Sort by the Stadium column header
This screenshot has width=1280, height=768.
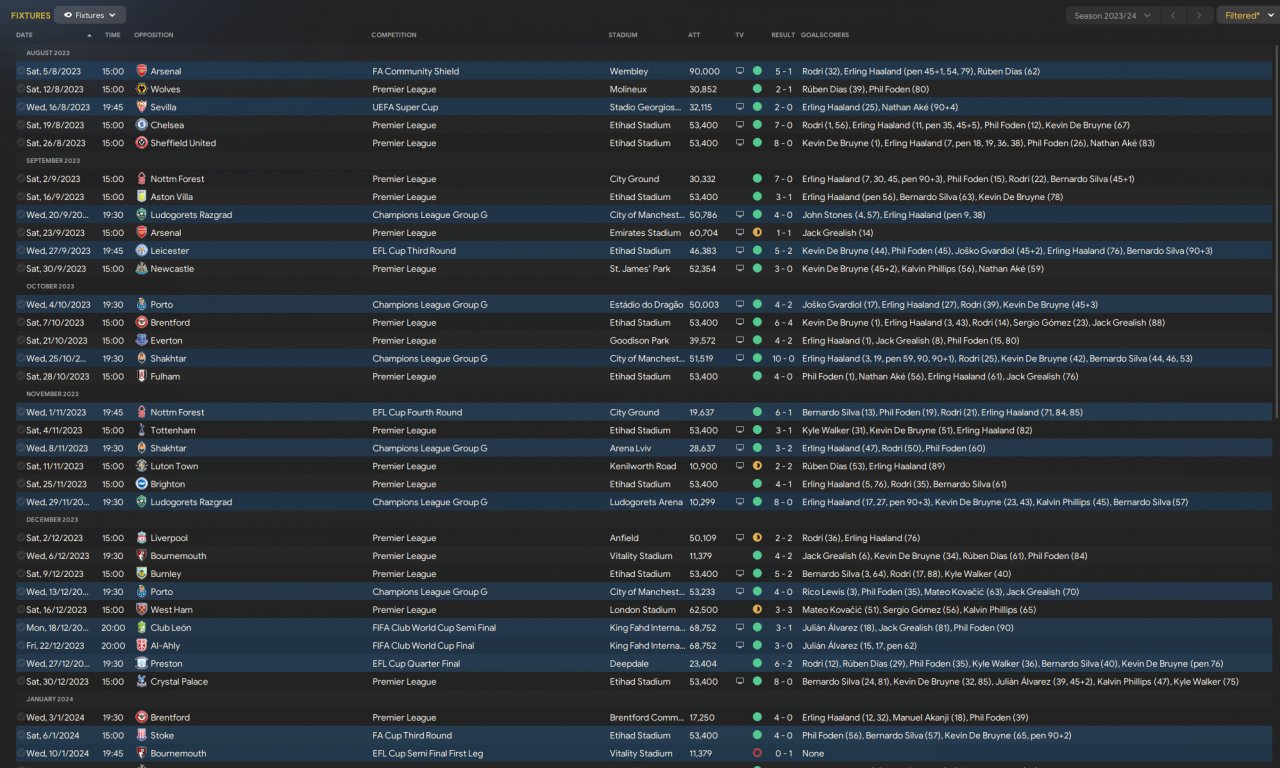pos(623,35)
